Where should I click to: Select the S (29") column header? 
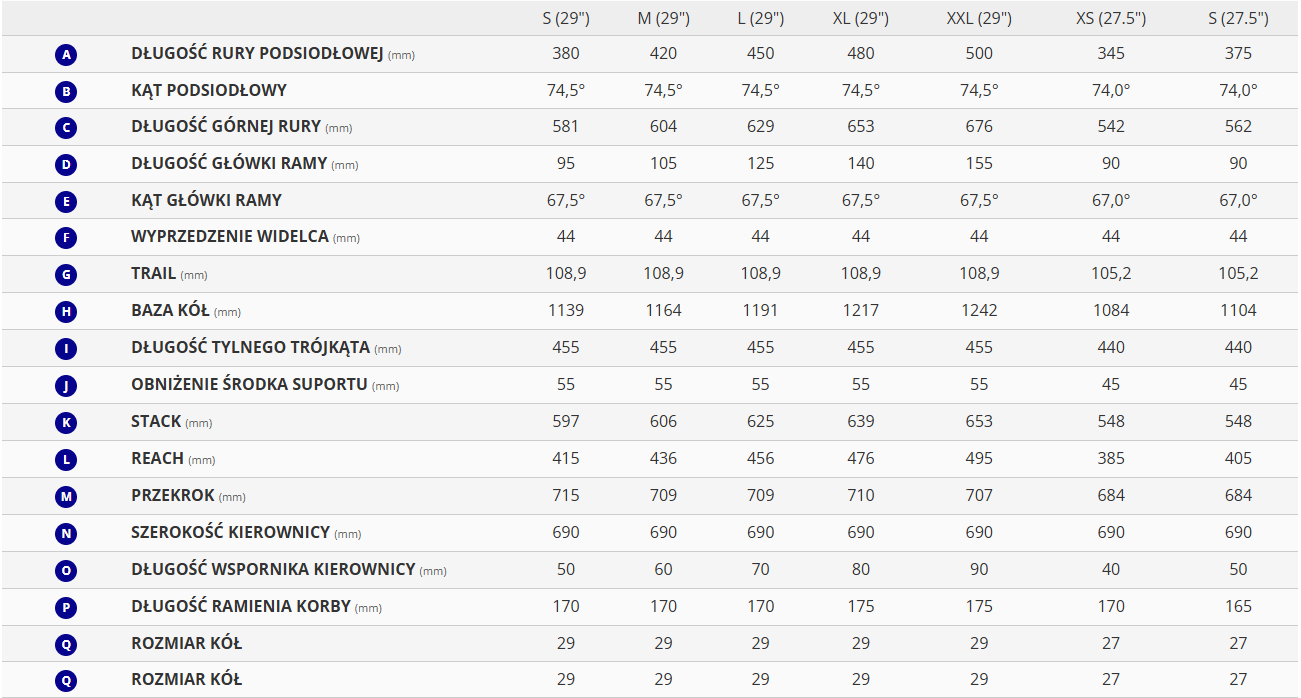566,18
